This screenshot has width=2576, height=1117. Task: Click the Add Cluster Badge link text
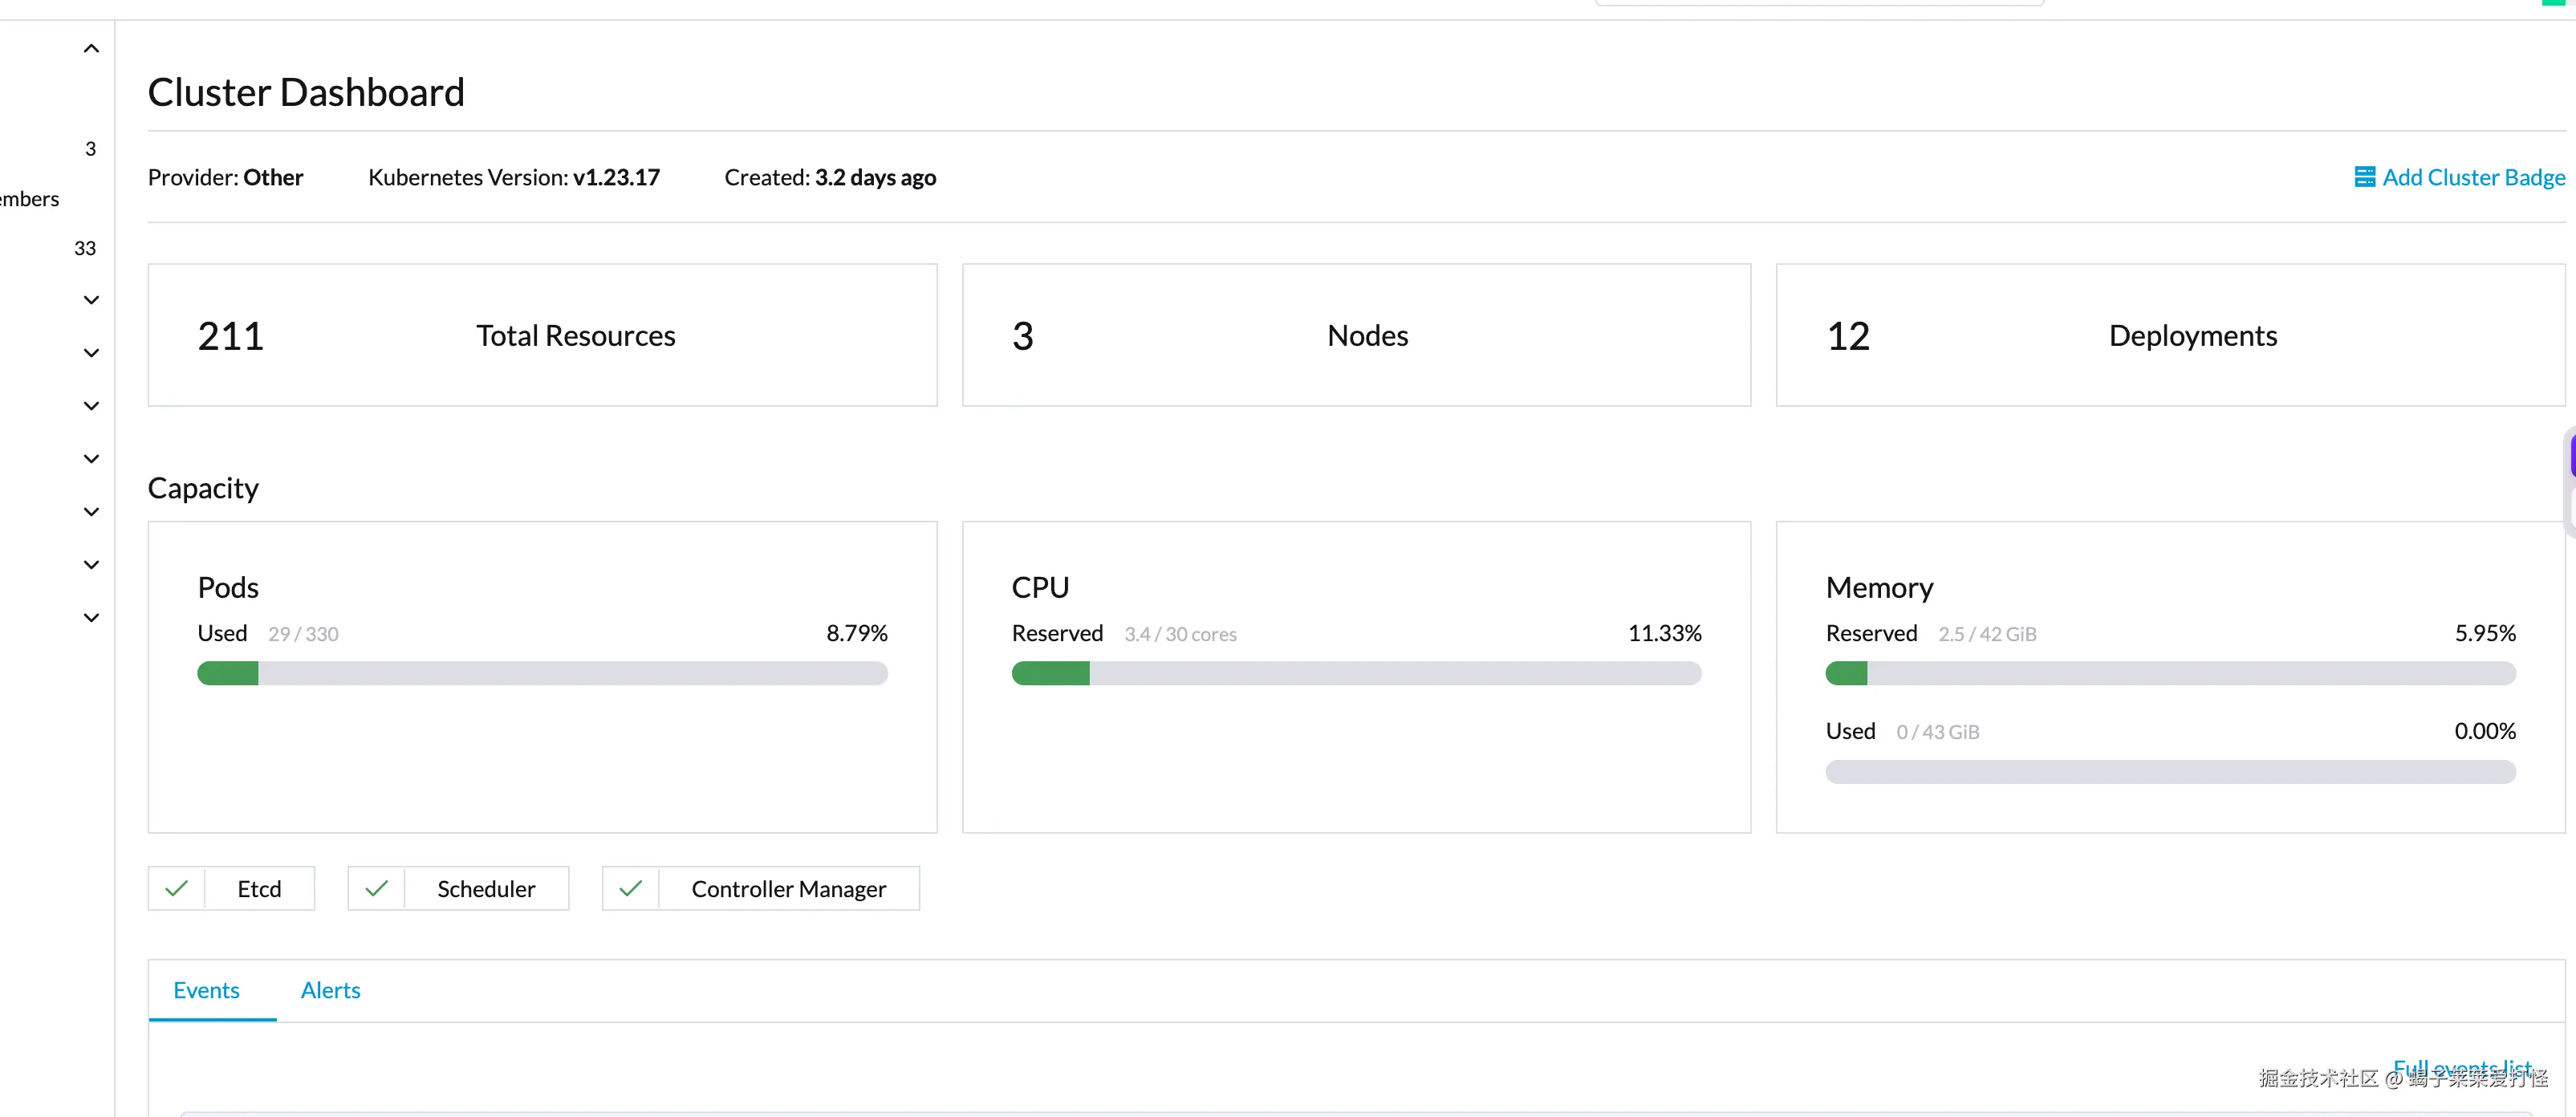[2473, 177]
